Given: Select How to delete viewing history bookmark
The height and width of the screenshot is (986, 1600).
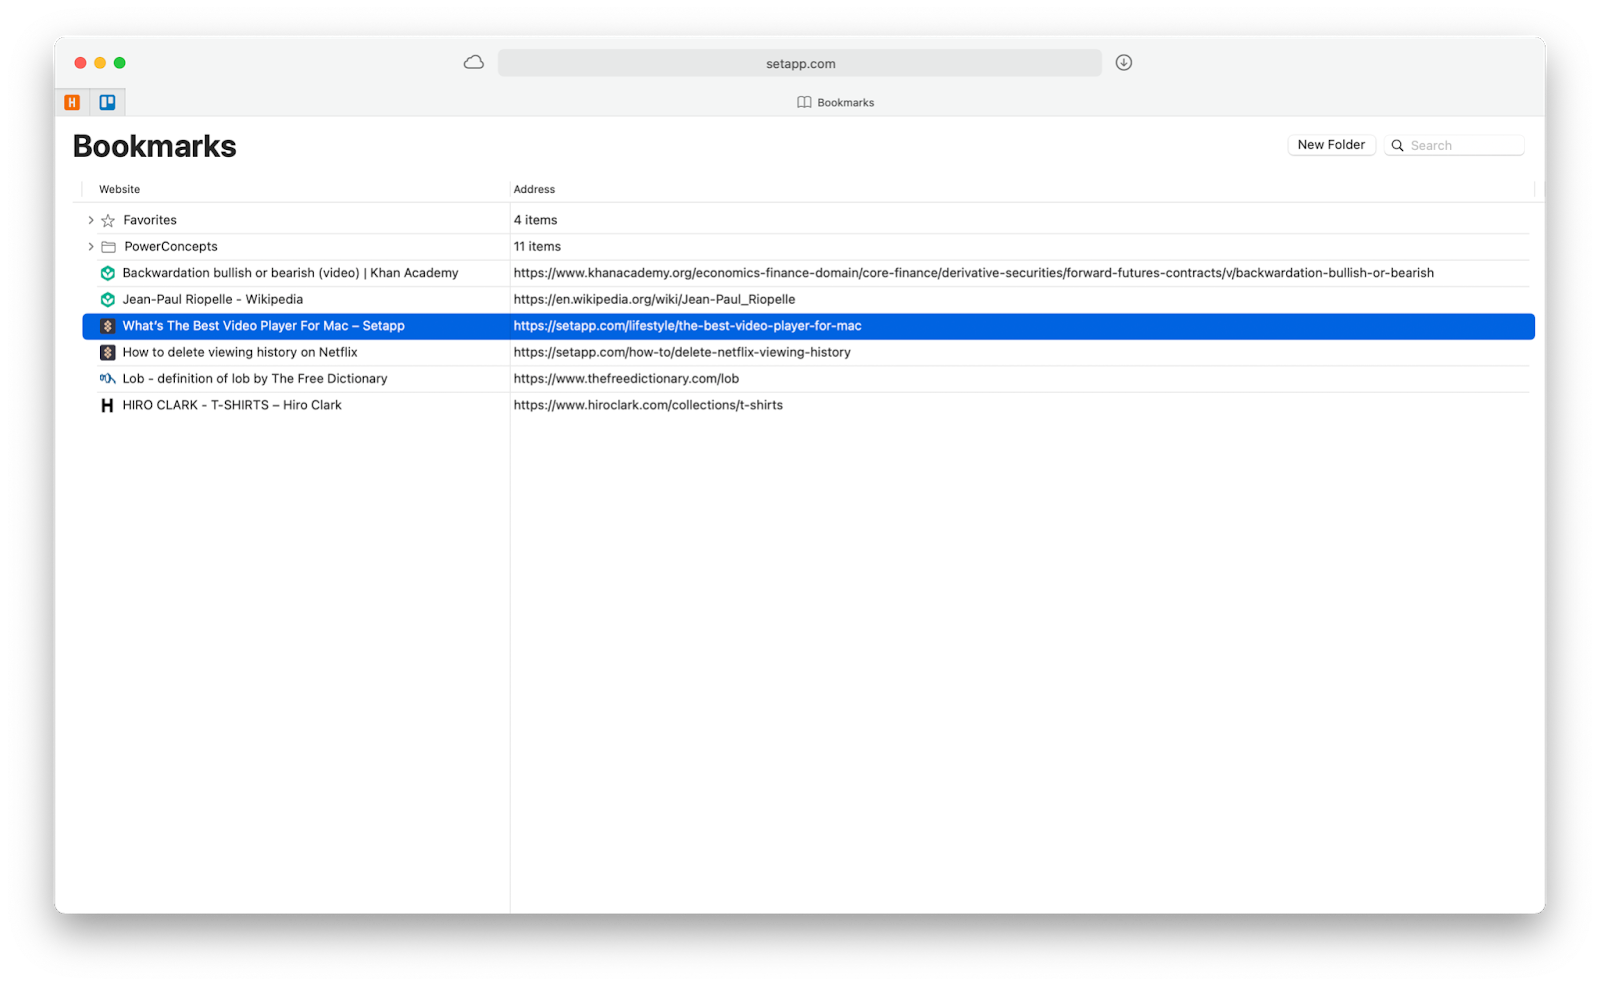Looking at the screenshot, I should (x=240, y=353).
